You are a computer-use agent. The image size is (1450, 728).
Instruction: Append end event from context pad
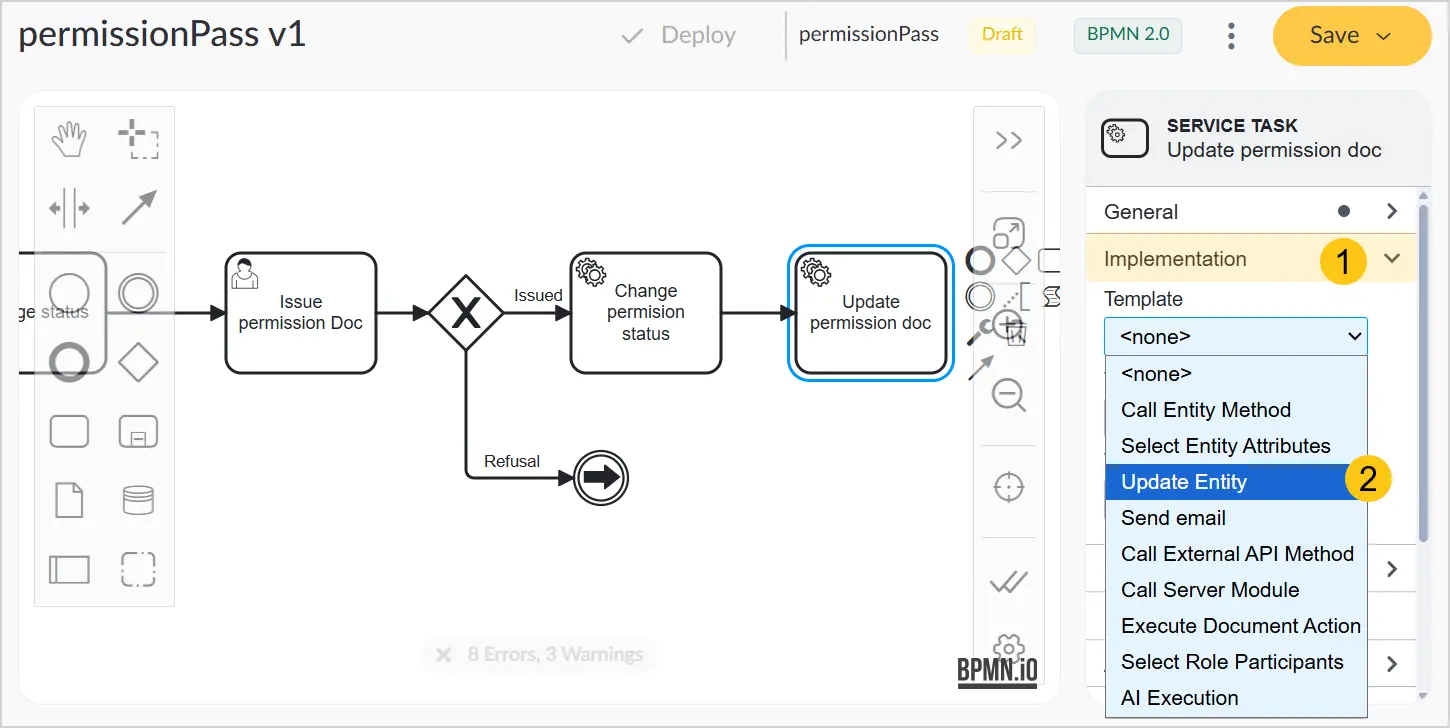pyautogui.click(x=981, y=262)
